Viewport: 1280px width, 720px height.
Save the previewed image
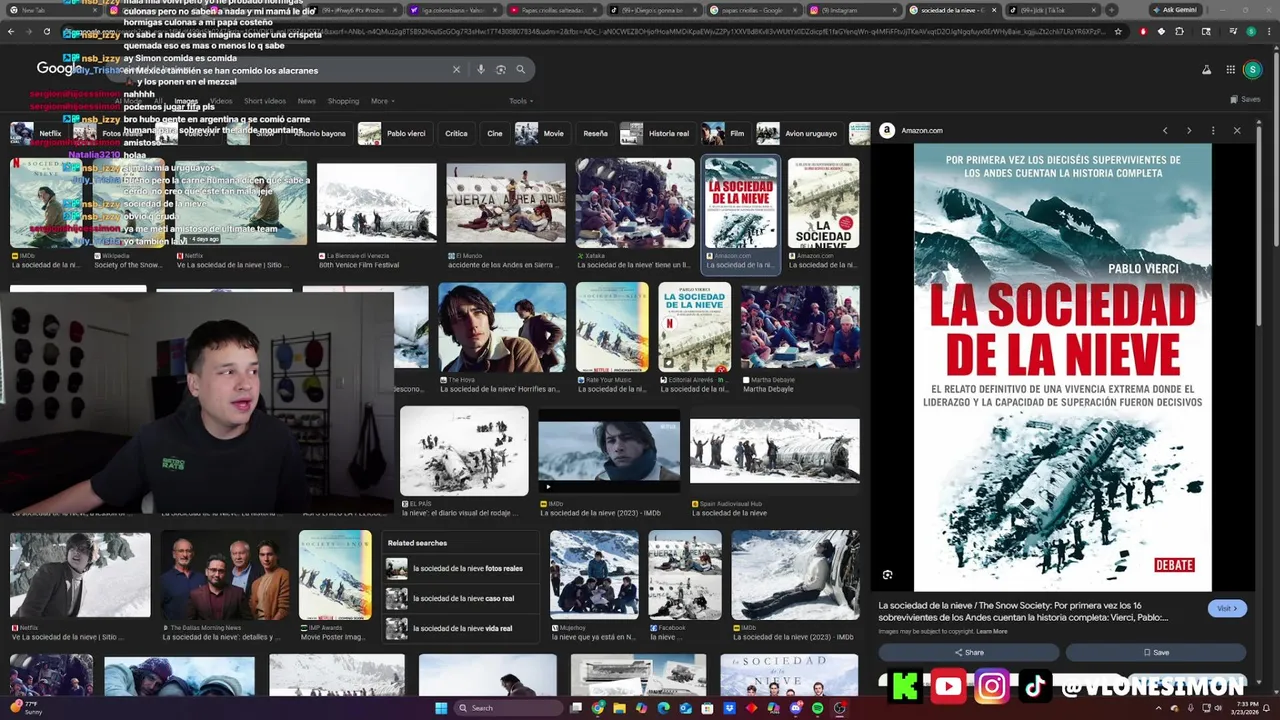pyautogui.click(x=1155, y=652)
